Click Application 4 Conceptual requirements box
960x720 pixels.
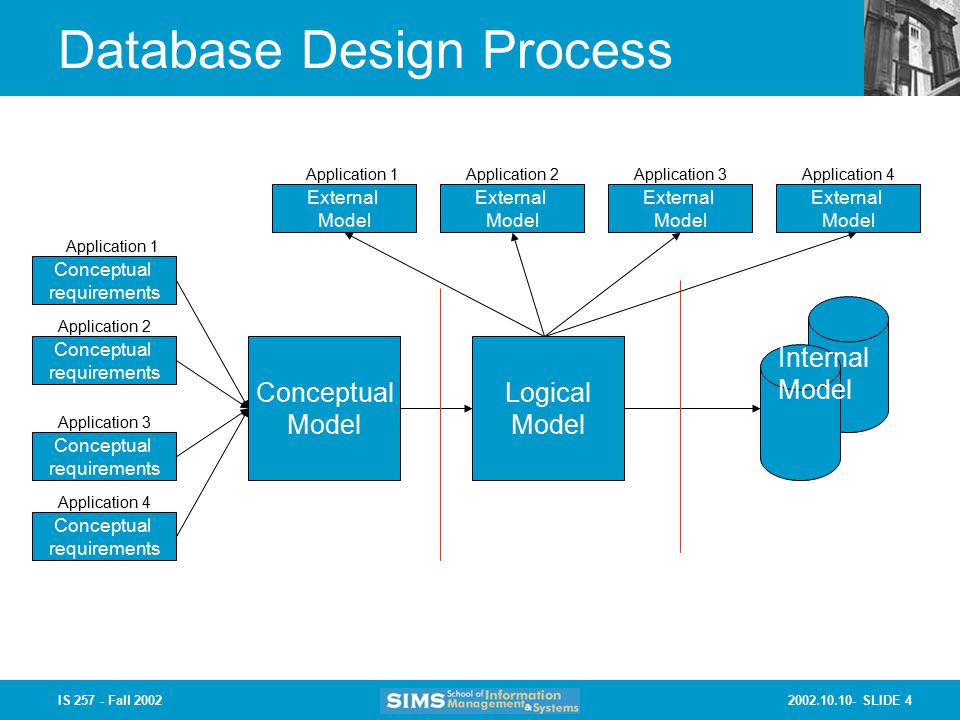coord(105,537)
